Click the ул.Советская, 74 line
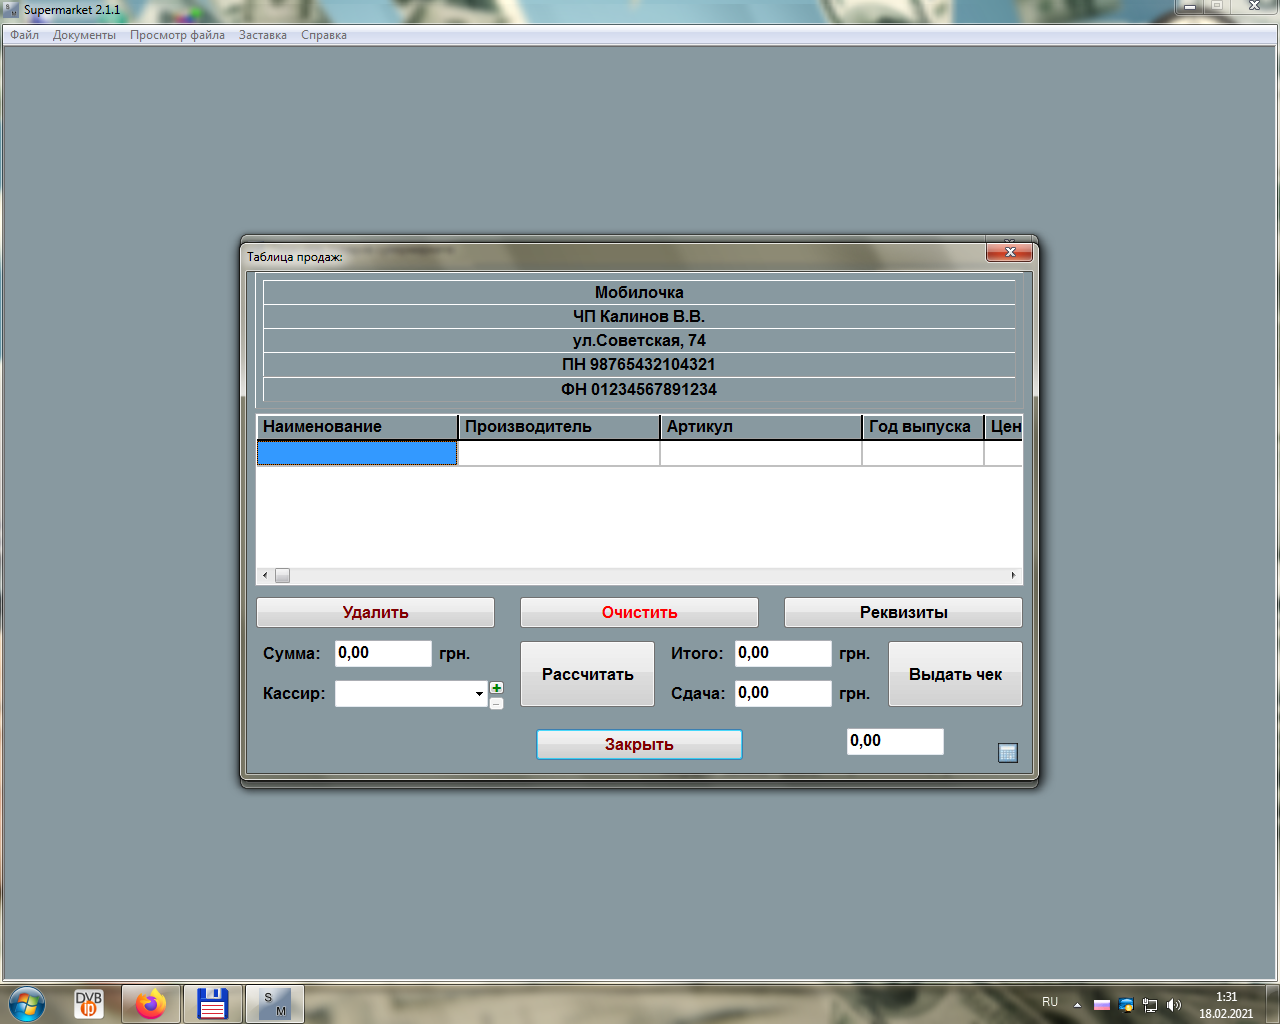Viewport: 1280px width, 1024px height. pos(639,340)
